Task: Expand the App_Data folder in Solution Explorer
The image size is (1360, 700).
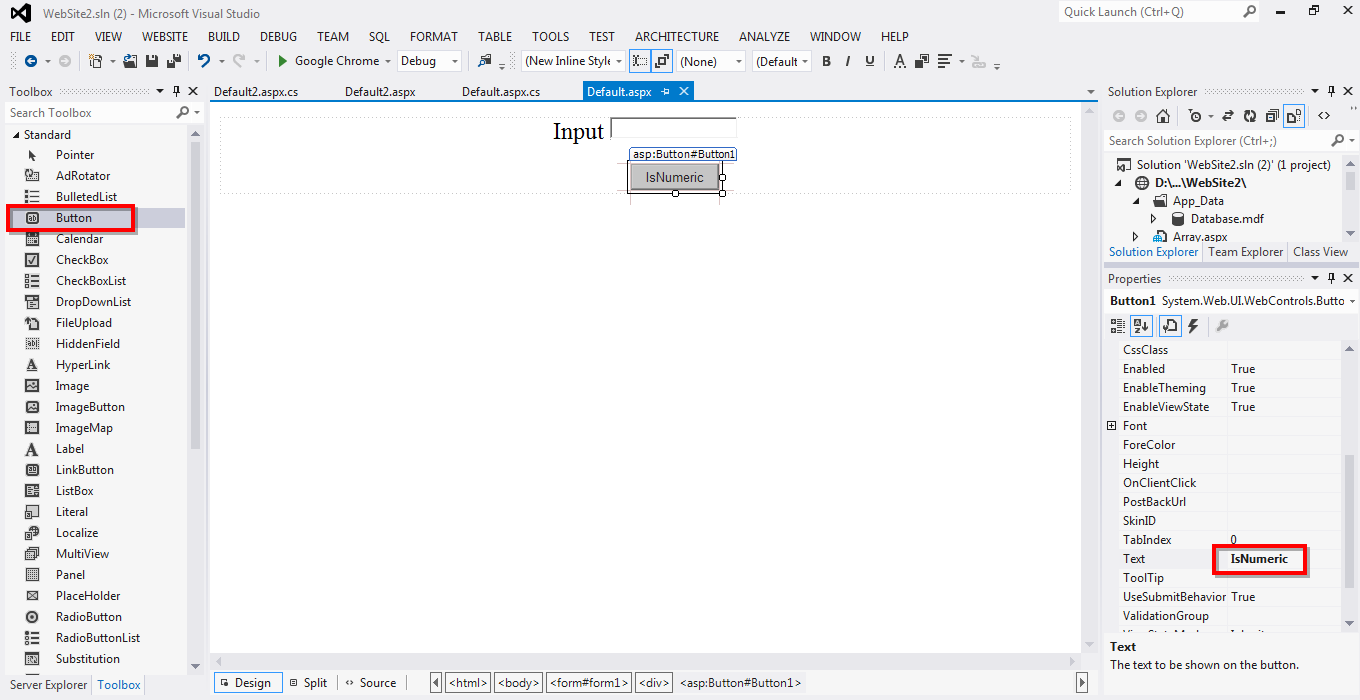Action: coord(1136,200)
